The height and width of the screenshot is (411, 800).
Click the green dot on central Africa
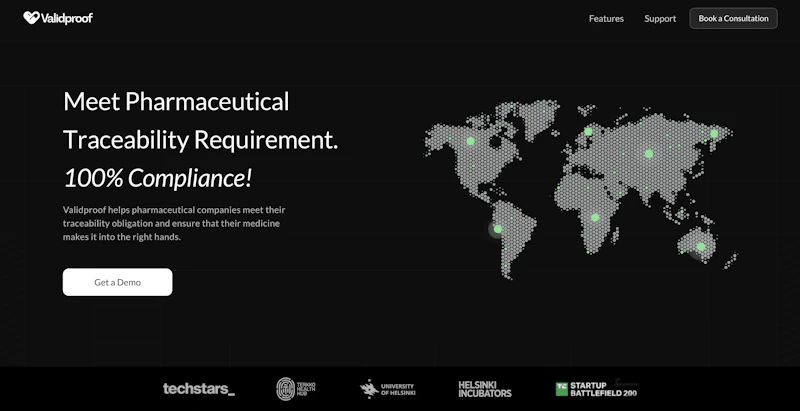point(595,217)
